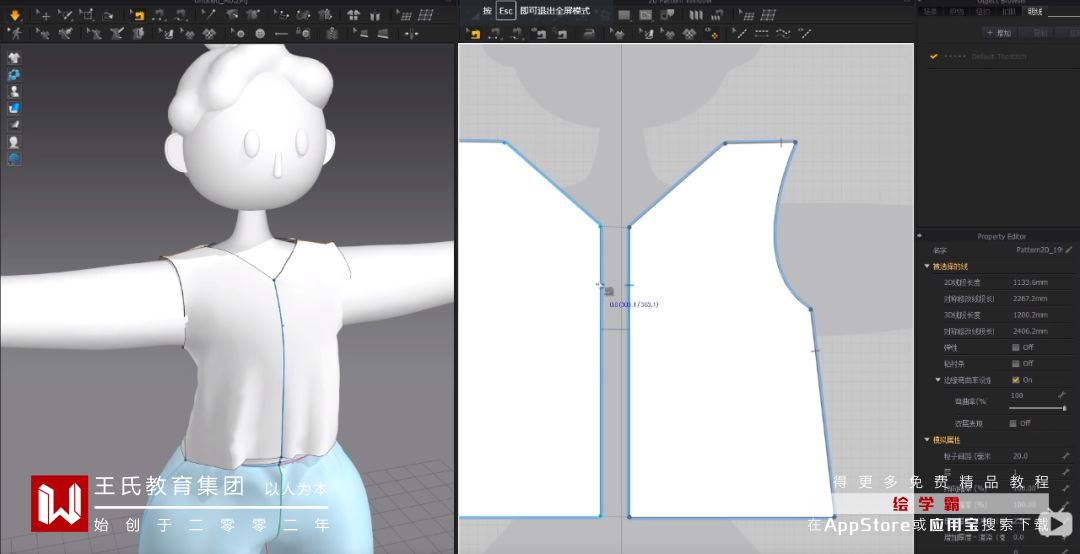This screenshot has height=554, width=1080.
Task: Click the 2406.2mm length value
Action: 1030,331
